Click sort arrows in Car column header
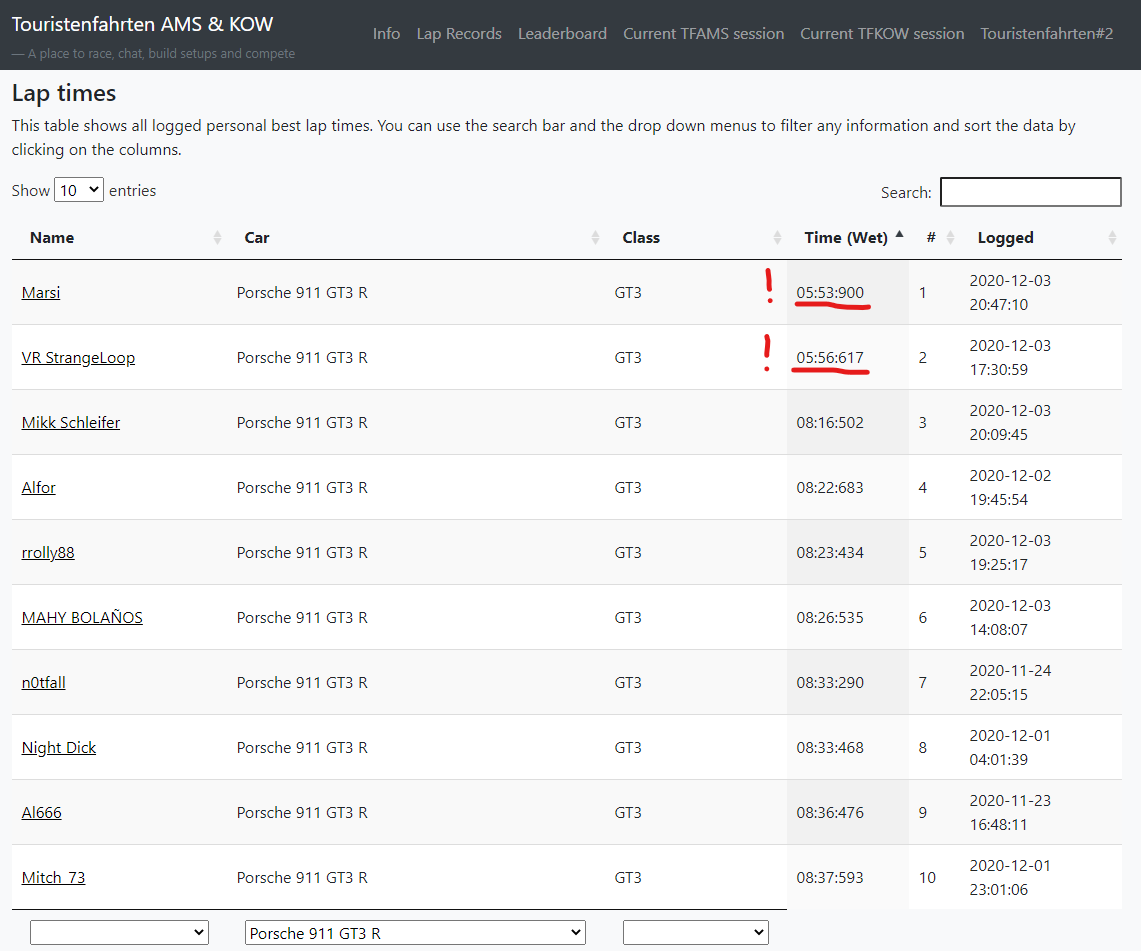The width and height of the screenshot is (1141, 951). pyautogui.click(x=596, y=238)
